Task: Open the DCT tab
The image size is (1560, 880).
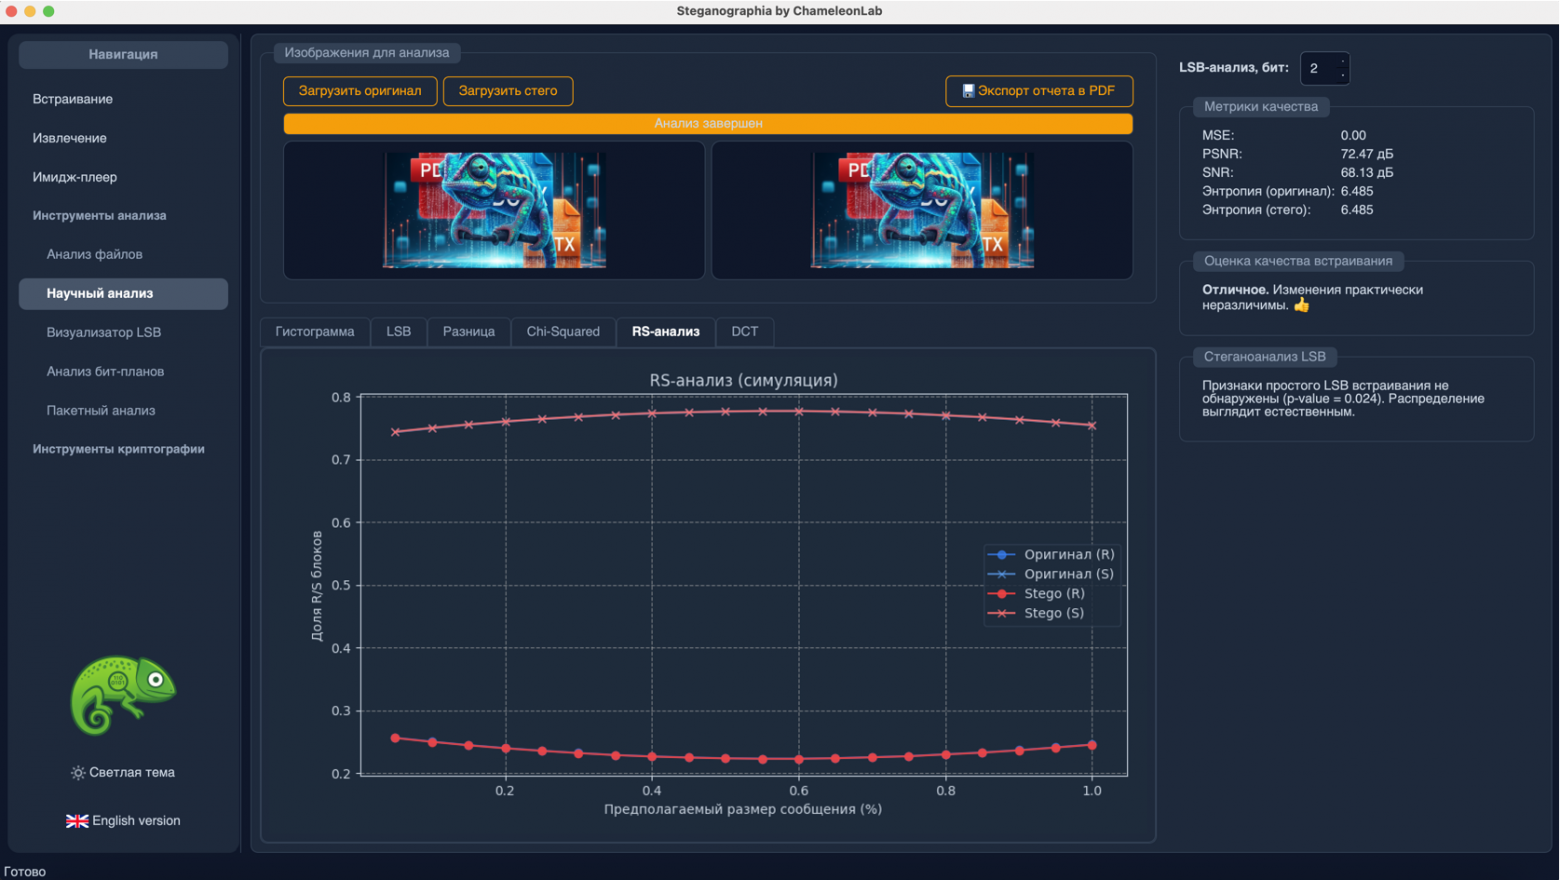Action: (x=744, y=332)
